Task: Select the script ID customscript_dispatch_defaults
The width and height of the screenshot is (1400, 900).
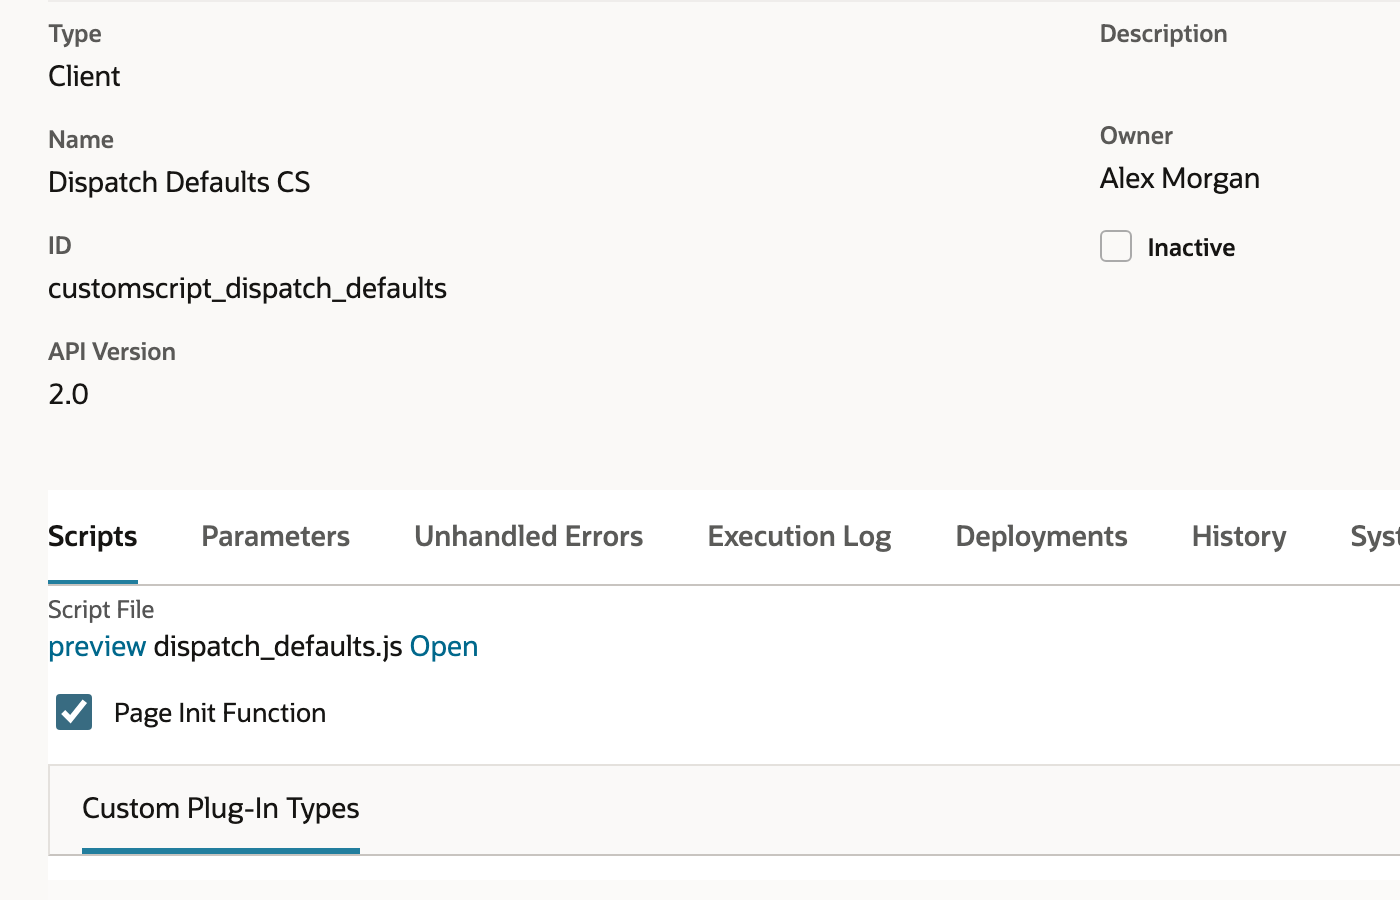Action: [x=247, y=289]
